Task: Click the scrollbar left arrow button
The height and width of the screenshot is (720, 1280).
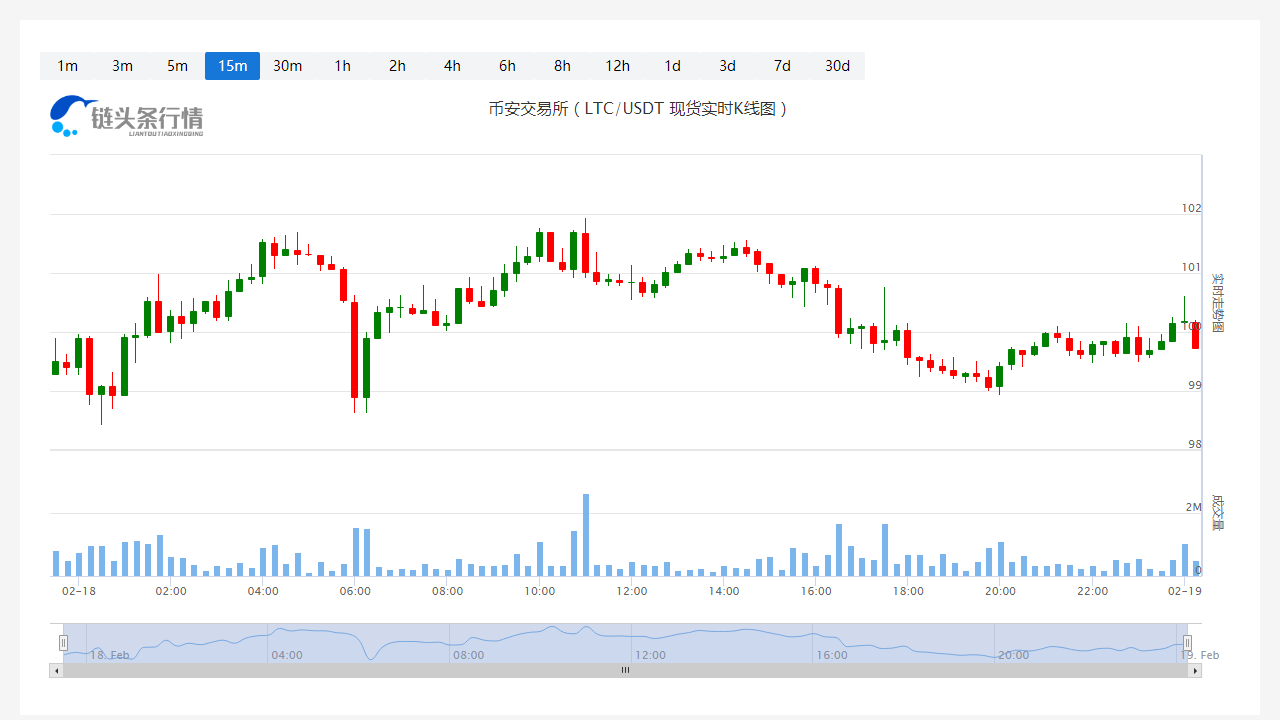Action: click(x=56, y=671)
